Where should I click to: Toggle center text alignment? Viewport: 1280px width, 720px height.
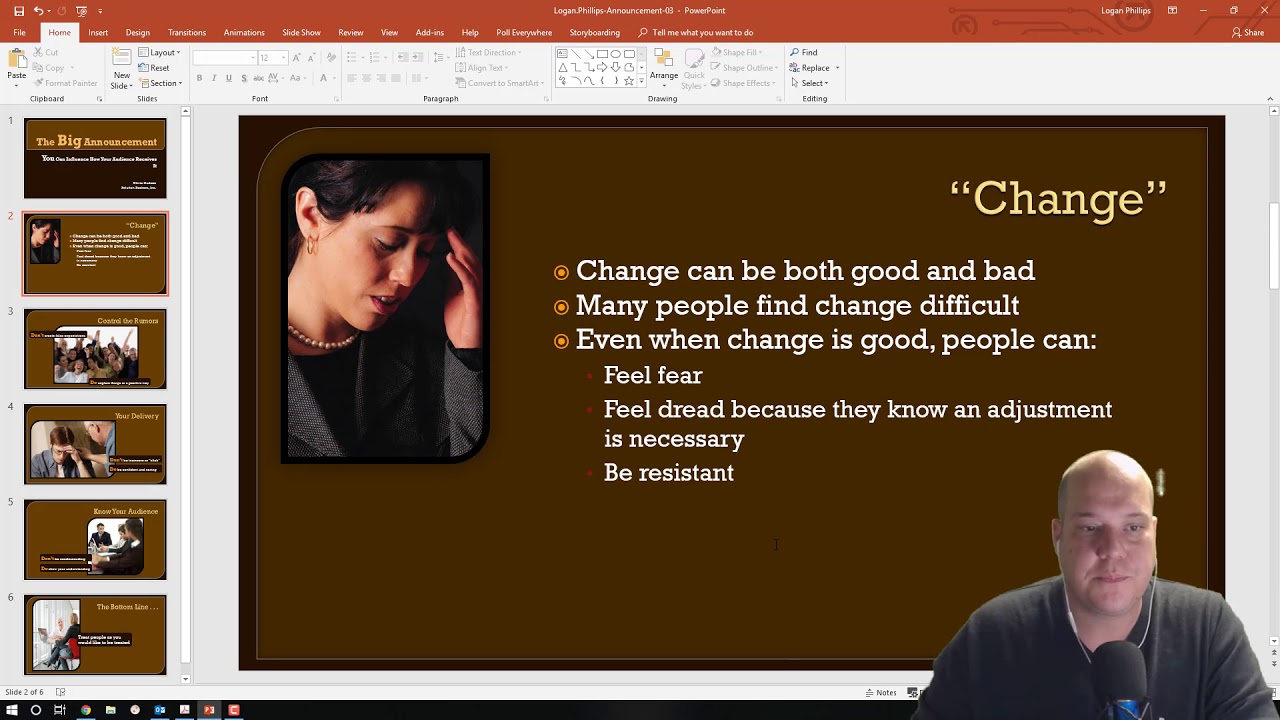click(366, 78)
